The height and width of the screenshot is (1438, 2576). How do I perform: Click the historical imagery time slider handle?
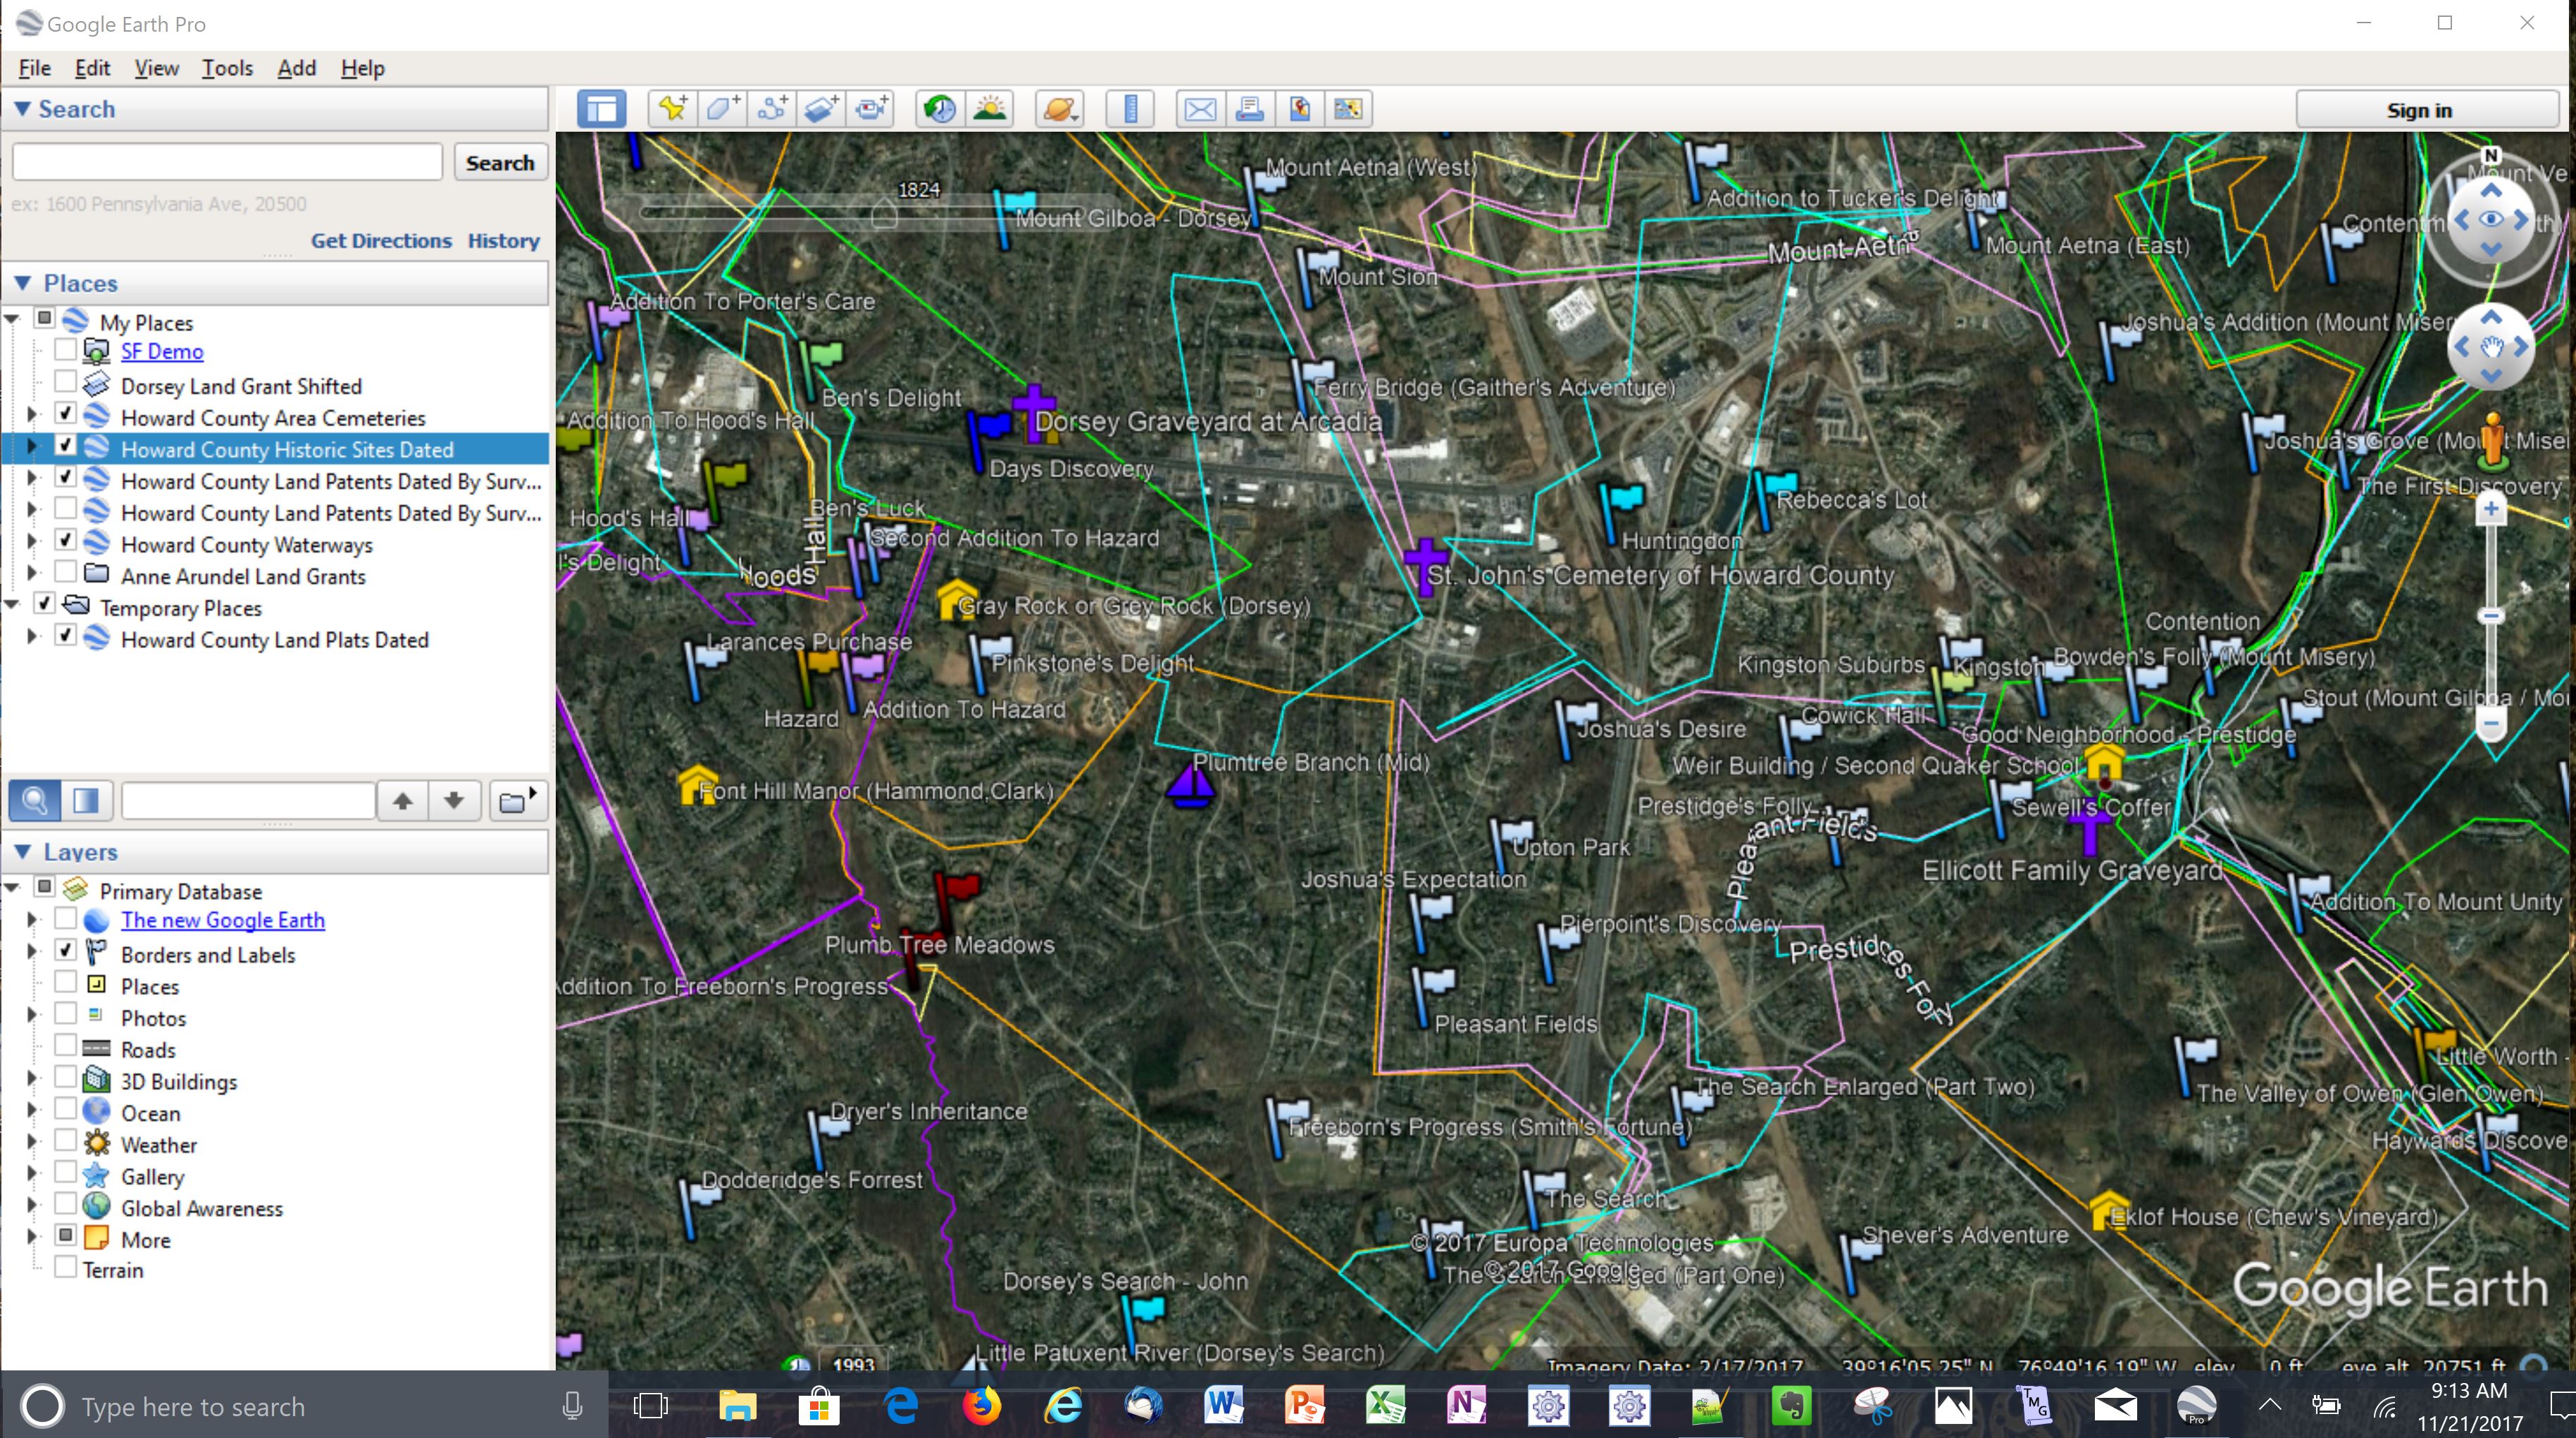[x=884, y=213]
